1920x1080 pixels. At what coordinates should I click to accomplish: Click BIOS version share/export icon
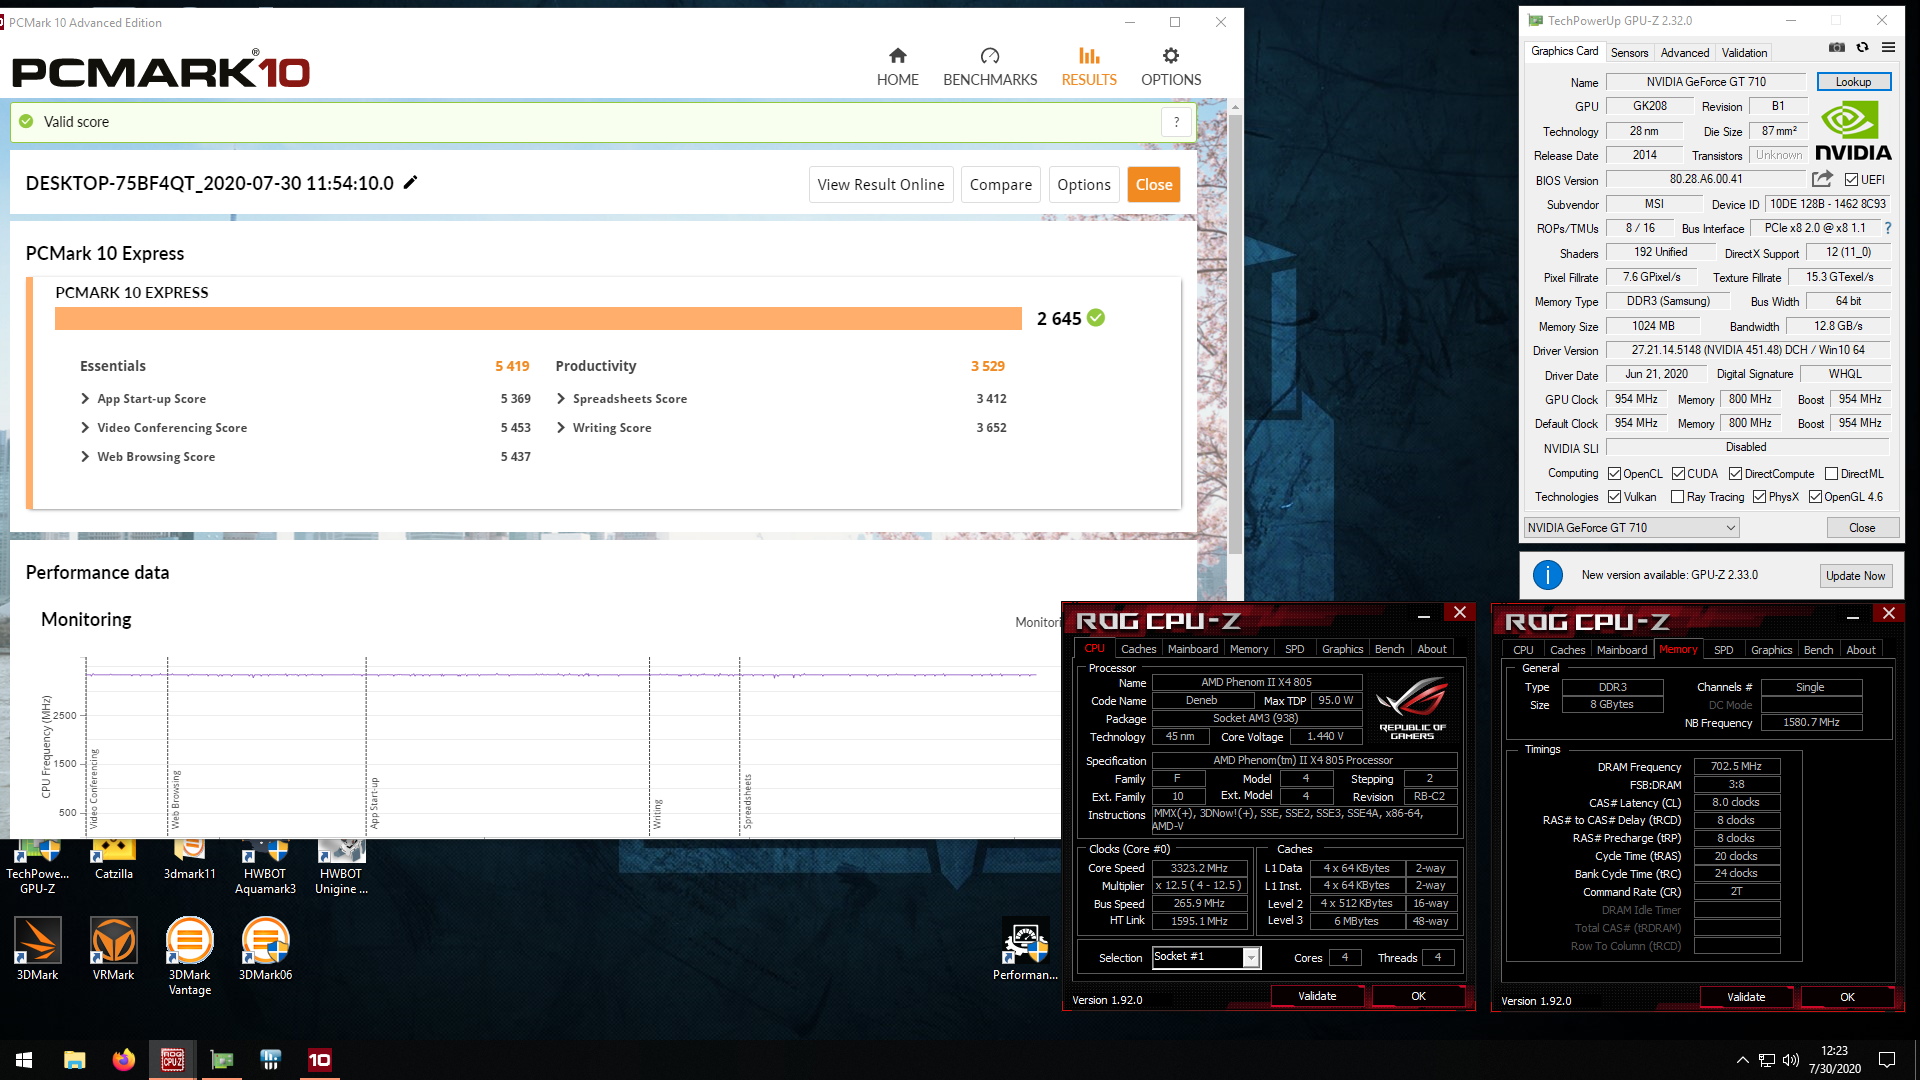pos(1822,179)
